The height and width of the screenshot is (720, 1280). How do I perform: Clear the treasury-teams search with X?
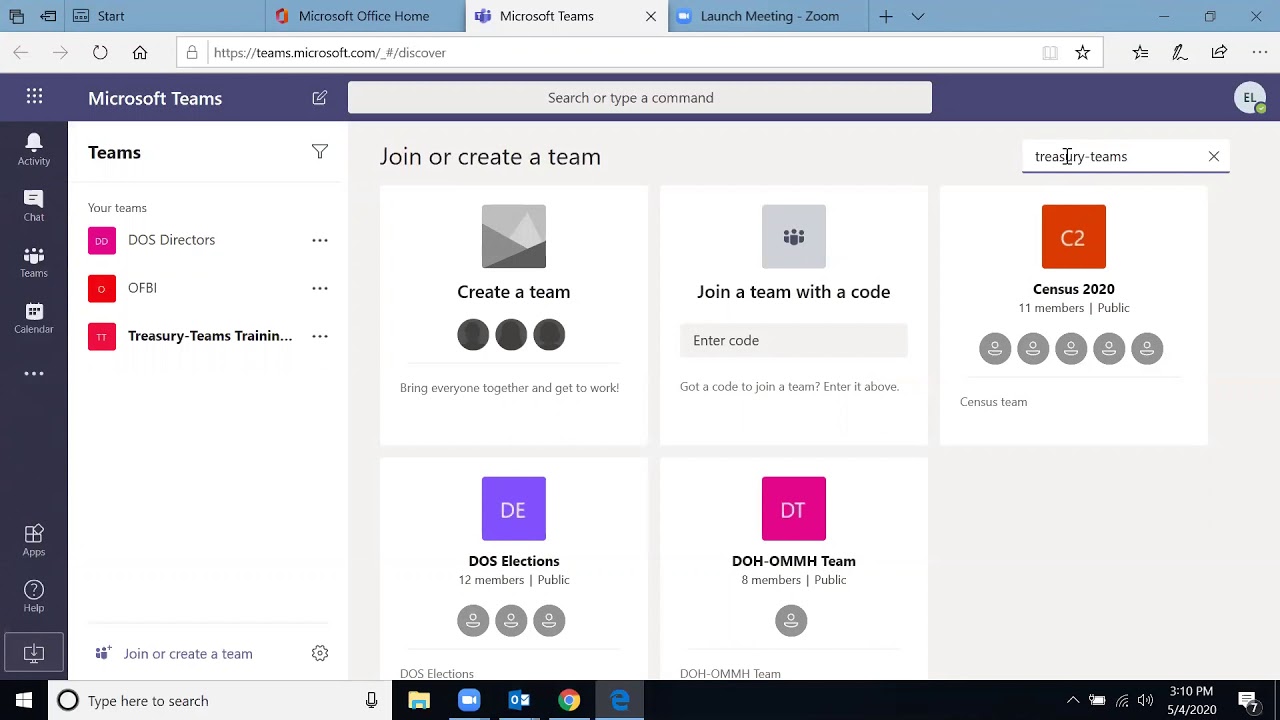click(1214, 156)
